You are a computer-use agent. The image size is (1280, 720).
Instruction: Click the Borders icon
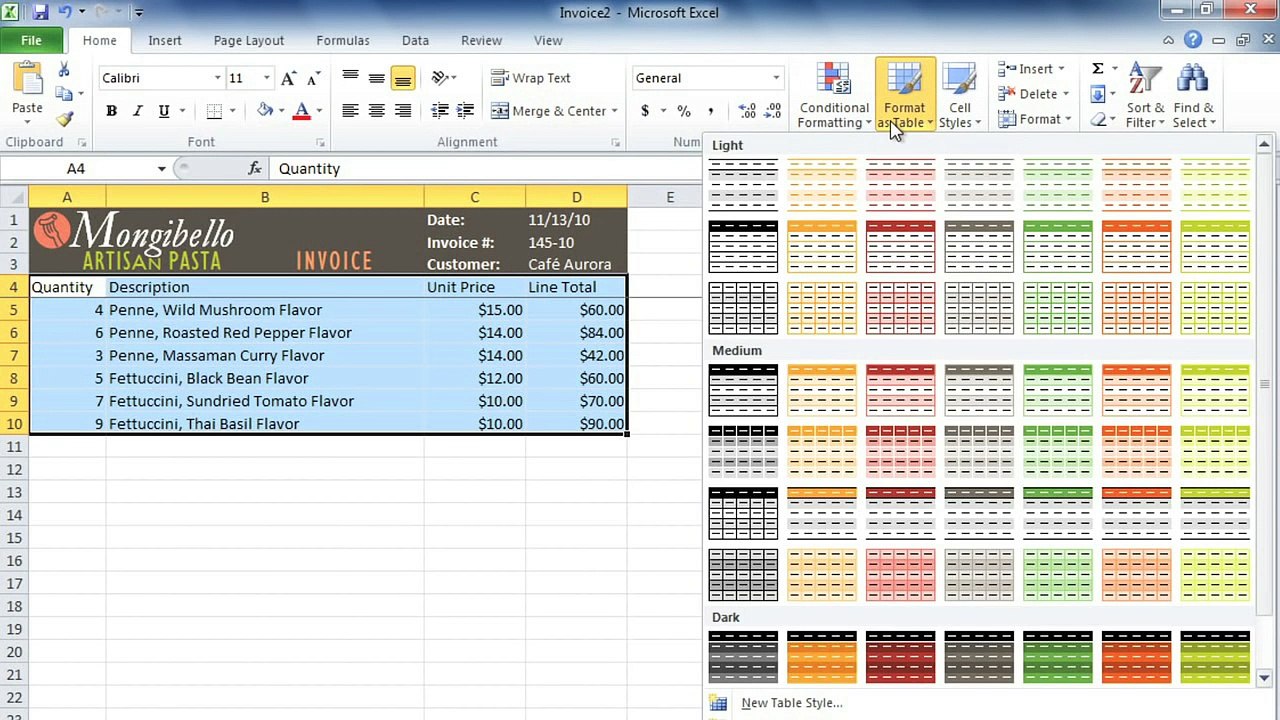[x=214, y=111]
